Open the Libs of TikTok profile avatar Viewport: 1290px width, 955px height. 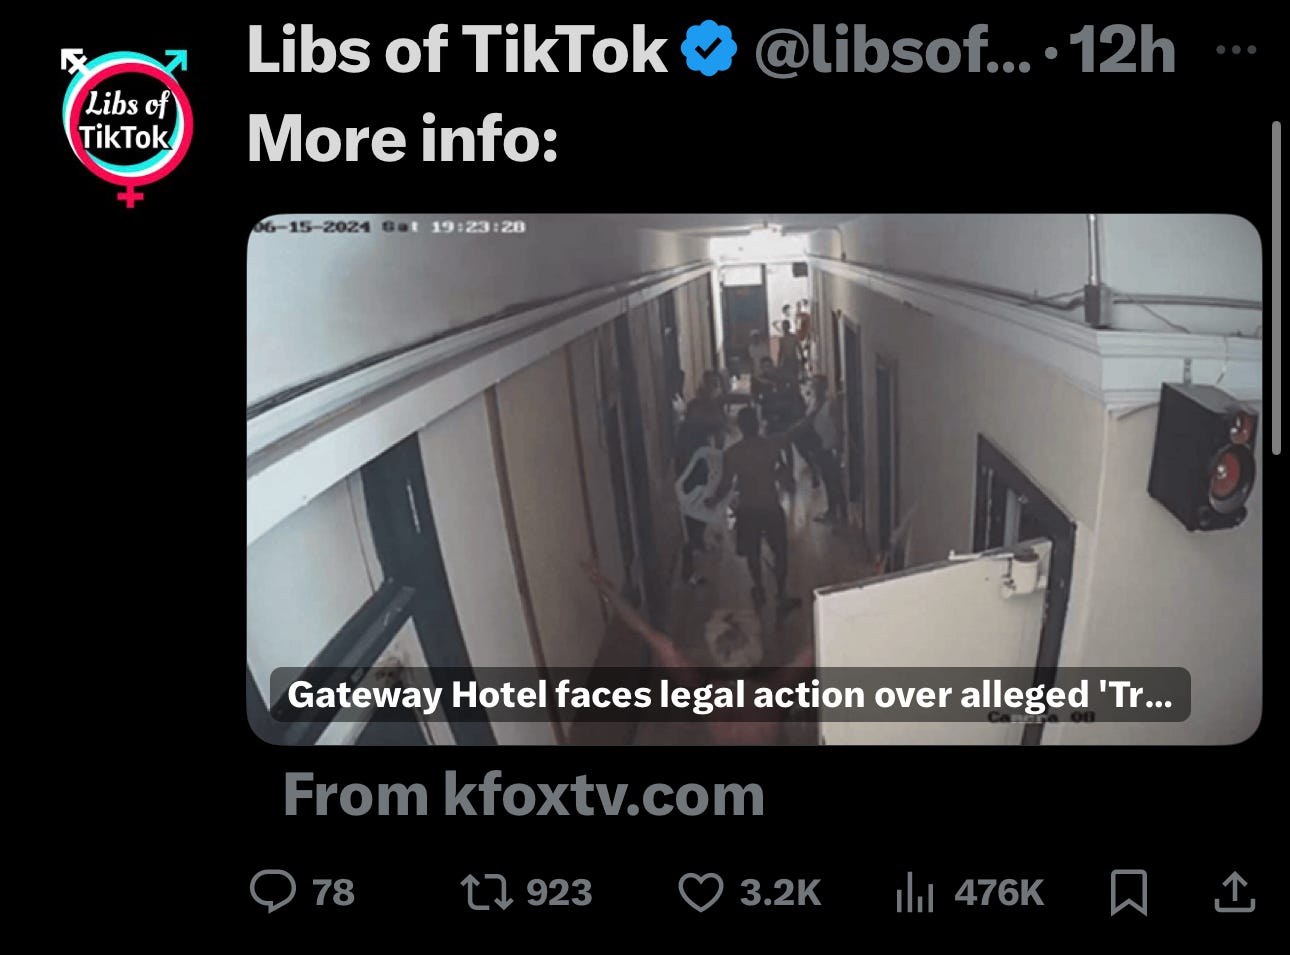[126, 126]
